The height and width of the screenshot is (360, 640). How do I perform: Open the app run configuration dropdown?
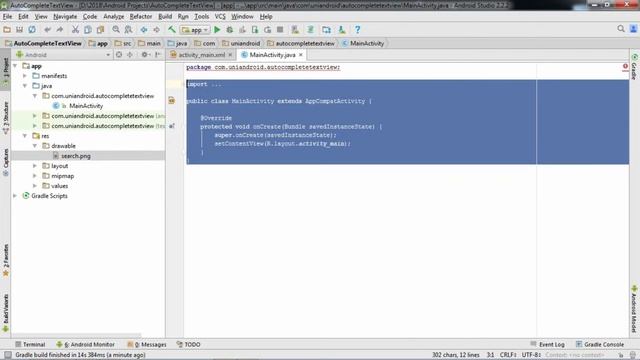(x=195, y=30)
